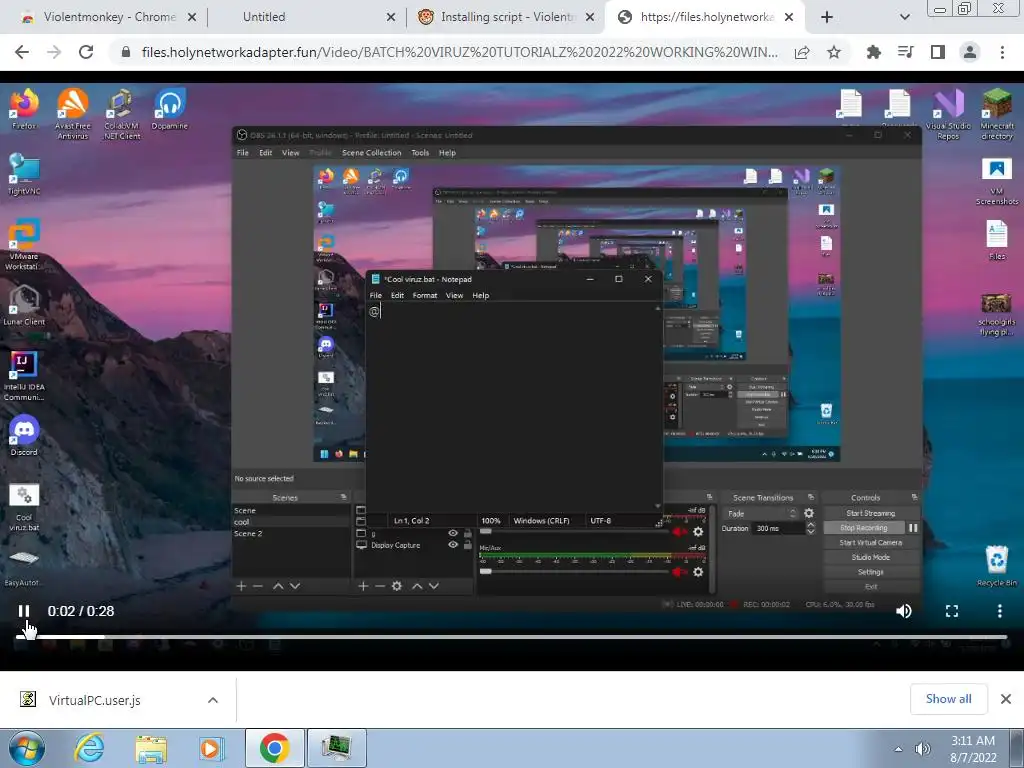Open the tab search dropdown chevron
Viewport: 1024px width, 768px height.
[904, 17]
